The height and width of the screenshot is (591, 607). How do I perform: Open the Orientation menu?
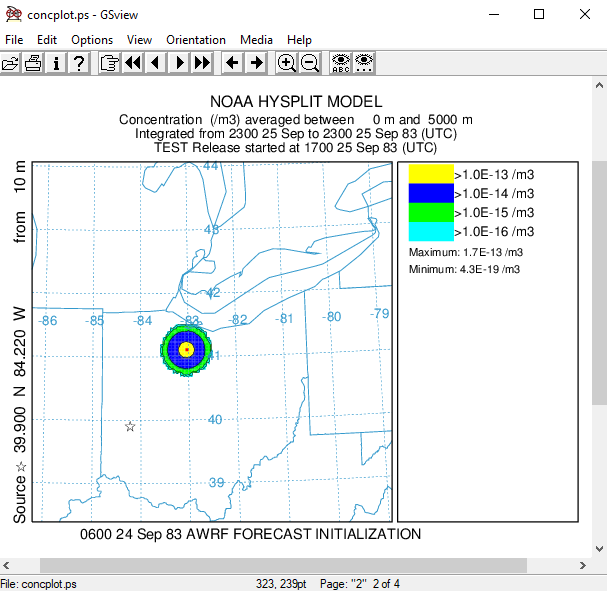pos(196,40)
